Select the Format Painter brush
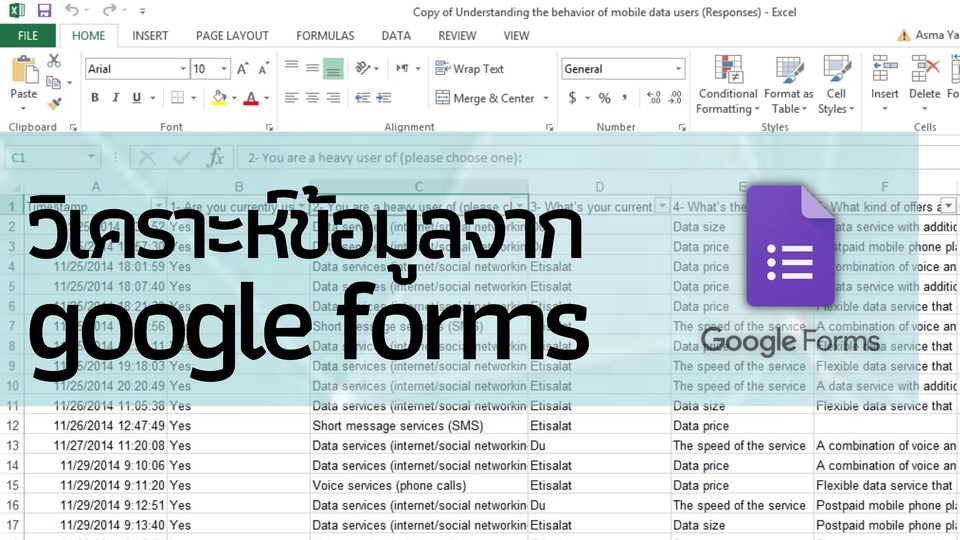Image resolution: width=960 pixels, height=540 pixels. tap(54, 104)
